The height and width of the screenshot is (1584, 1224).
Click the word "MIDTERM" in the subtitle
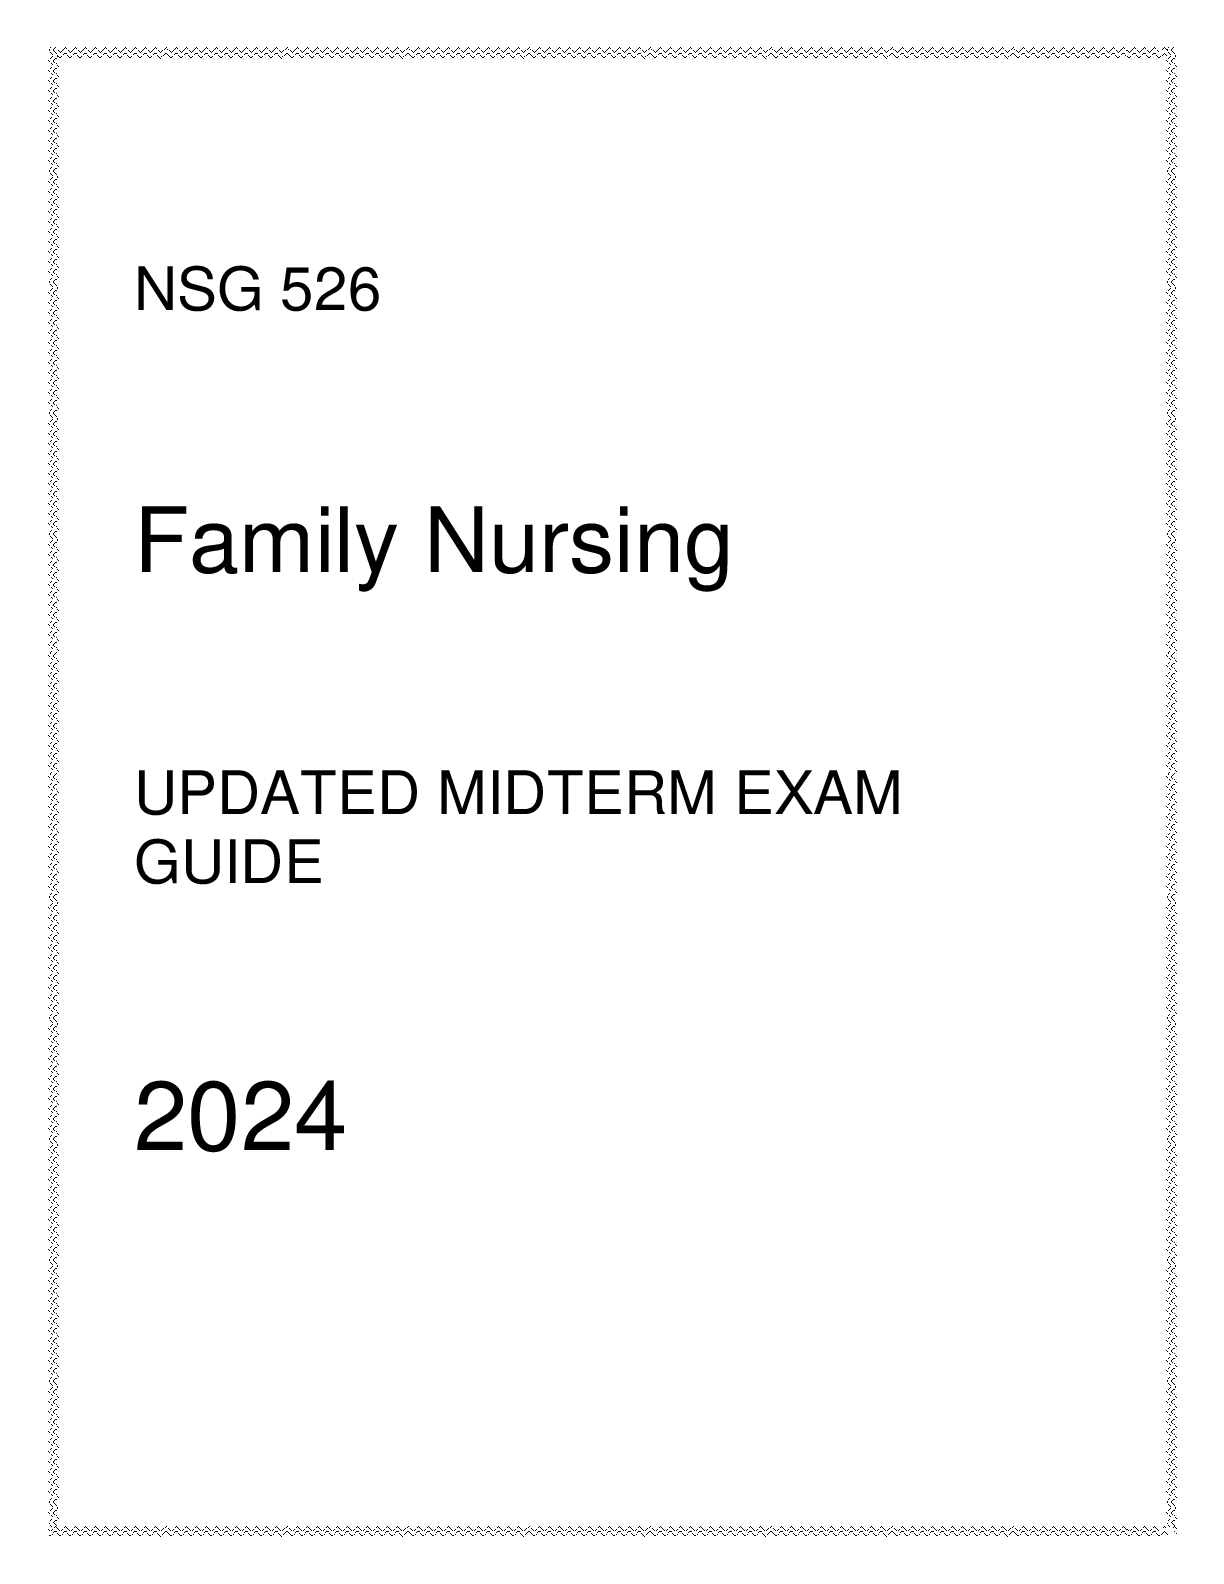pyautogui.click(x=577, y=795)
